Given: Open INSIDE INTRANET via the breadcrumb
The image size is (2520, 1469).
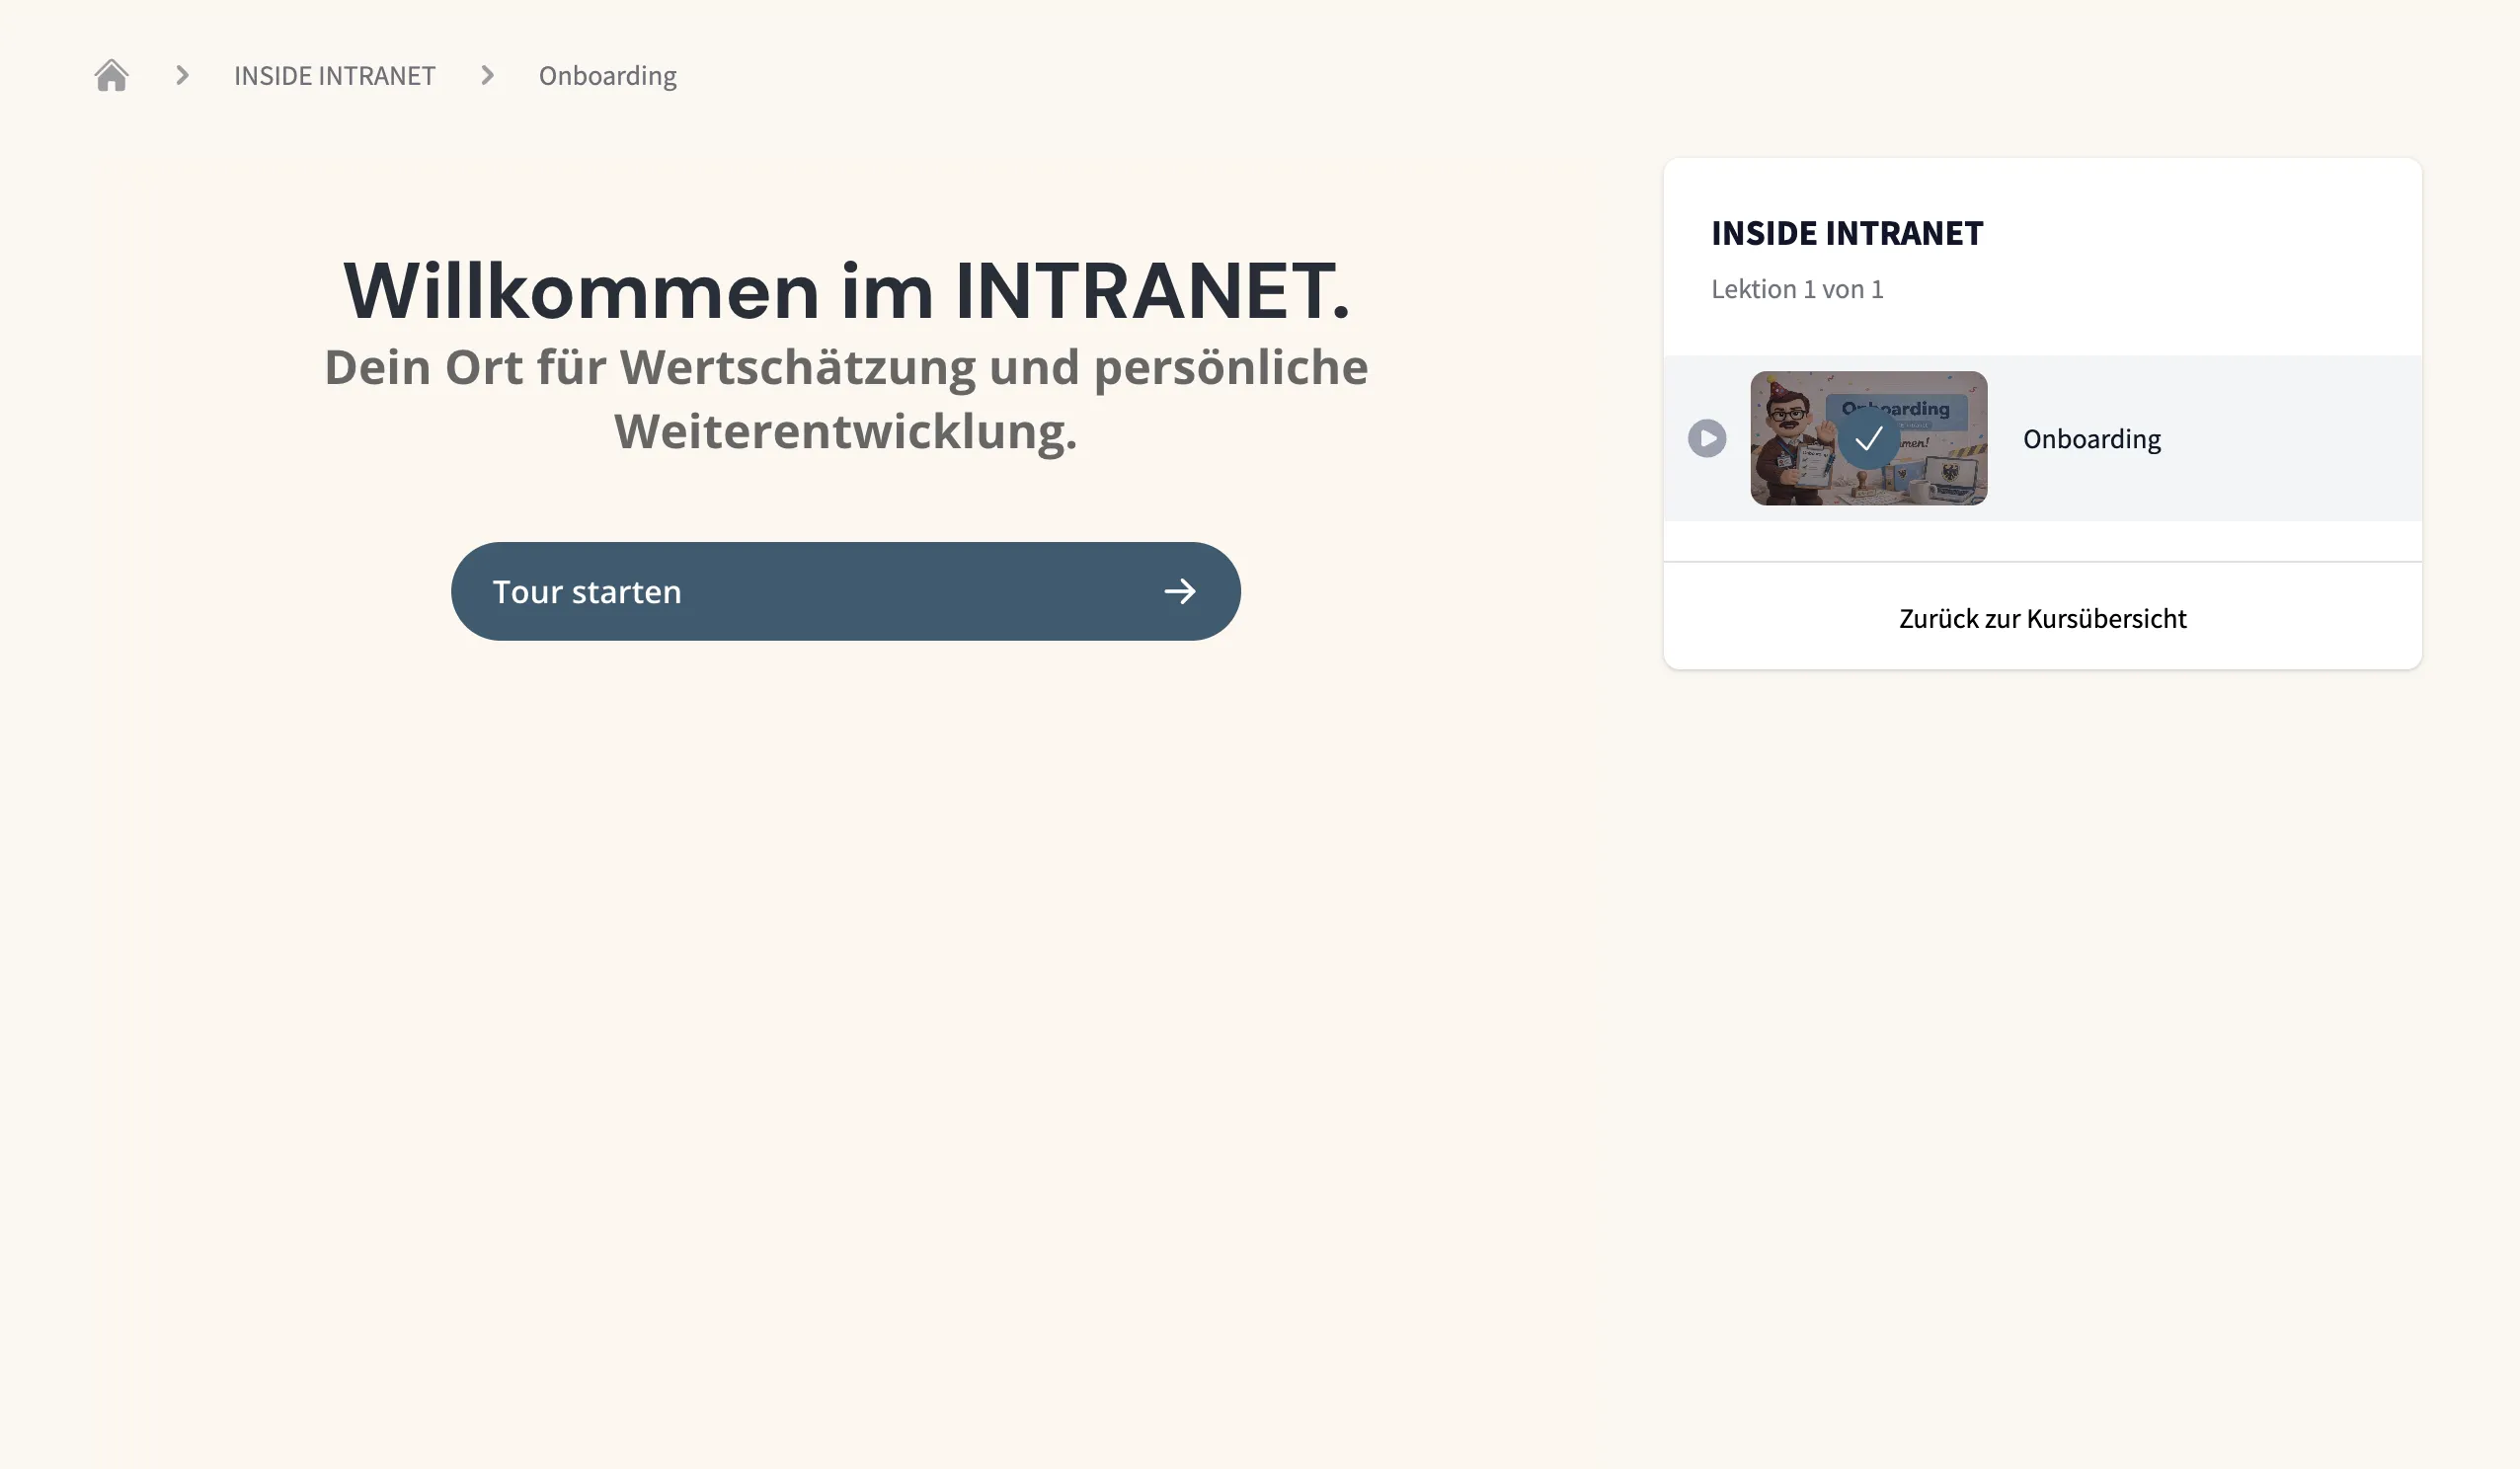Looking at the screenshot, I should tap(334, 75).
